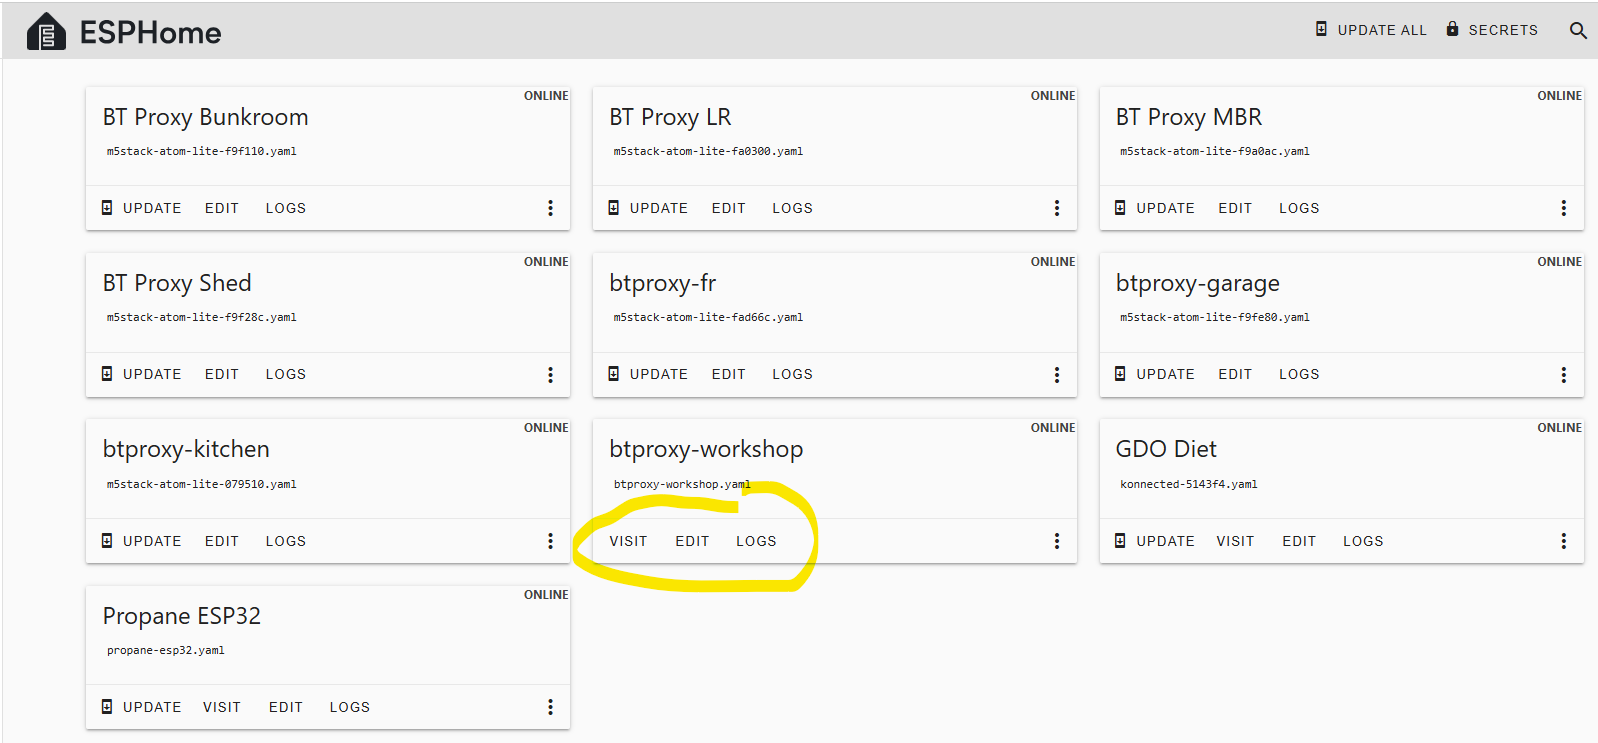Viewport: 1598px width, 743px height.
Task: Click update icon on Propane ESP32 card
Action: 107,707
